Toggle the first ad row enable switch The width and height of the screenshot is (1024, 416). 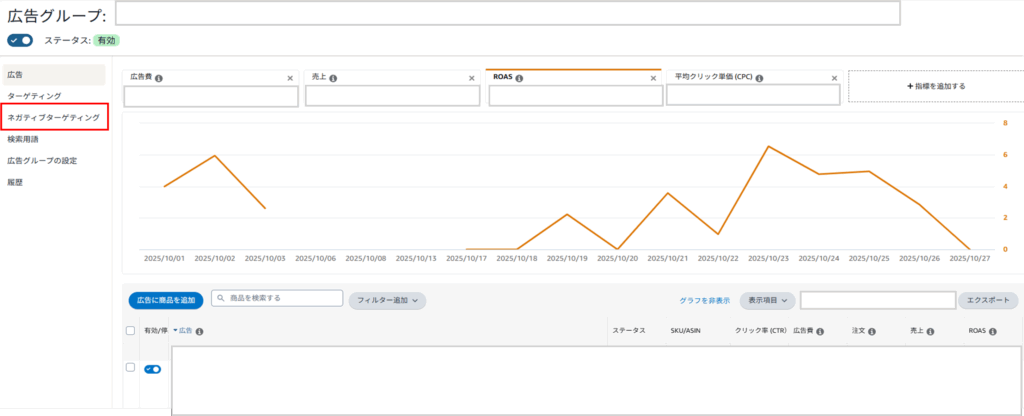153,369
